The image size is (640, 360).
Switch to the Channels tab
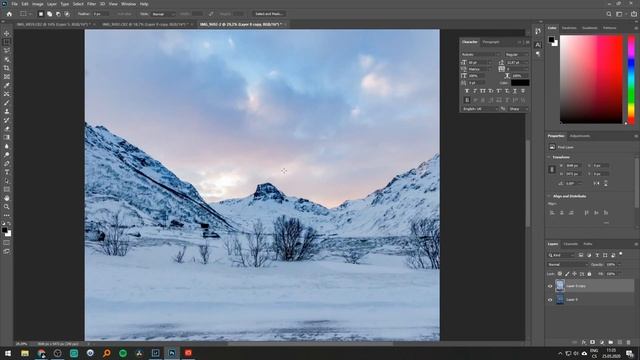click(x=571, y=244)
